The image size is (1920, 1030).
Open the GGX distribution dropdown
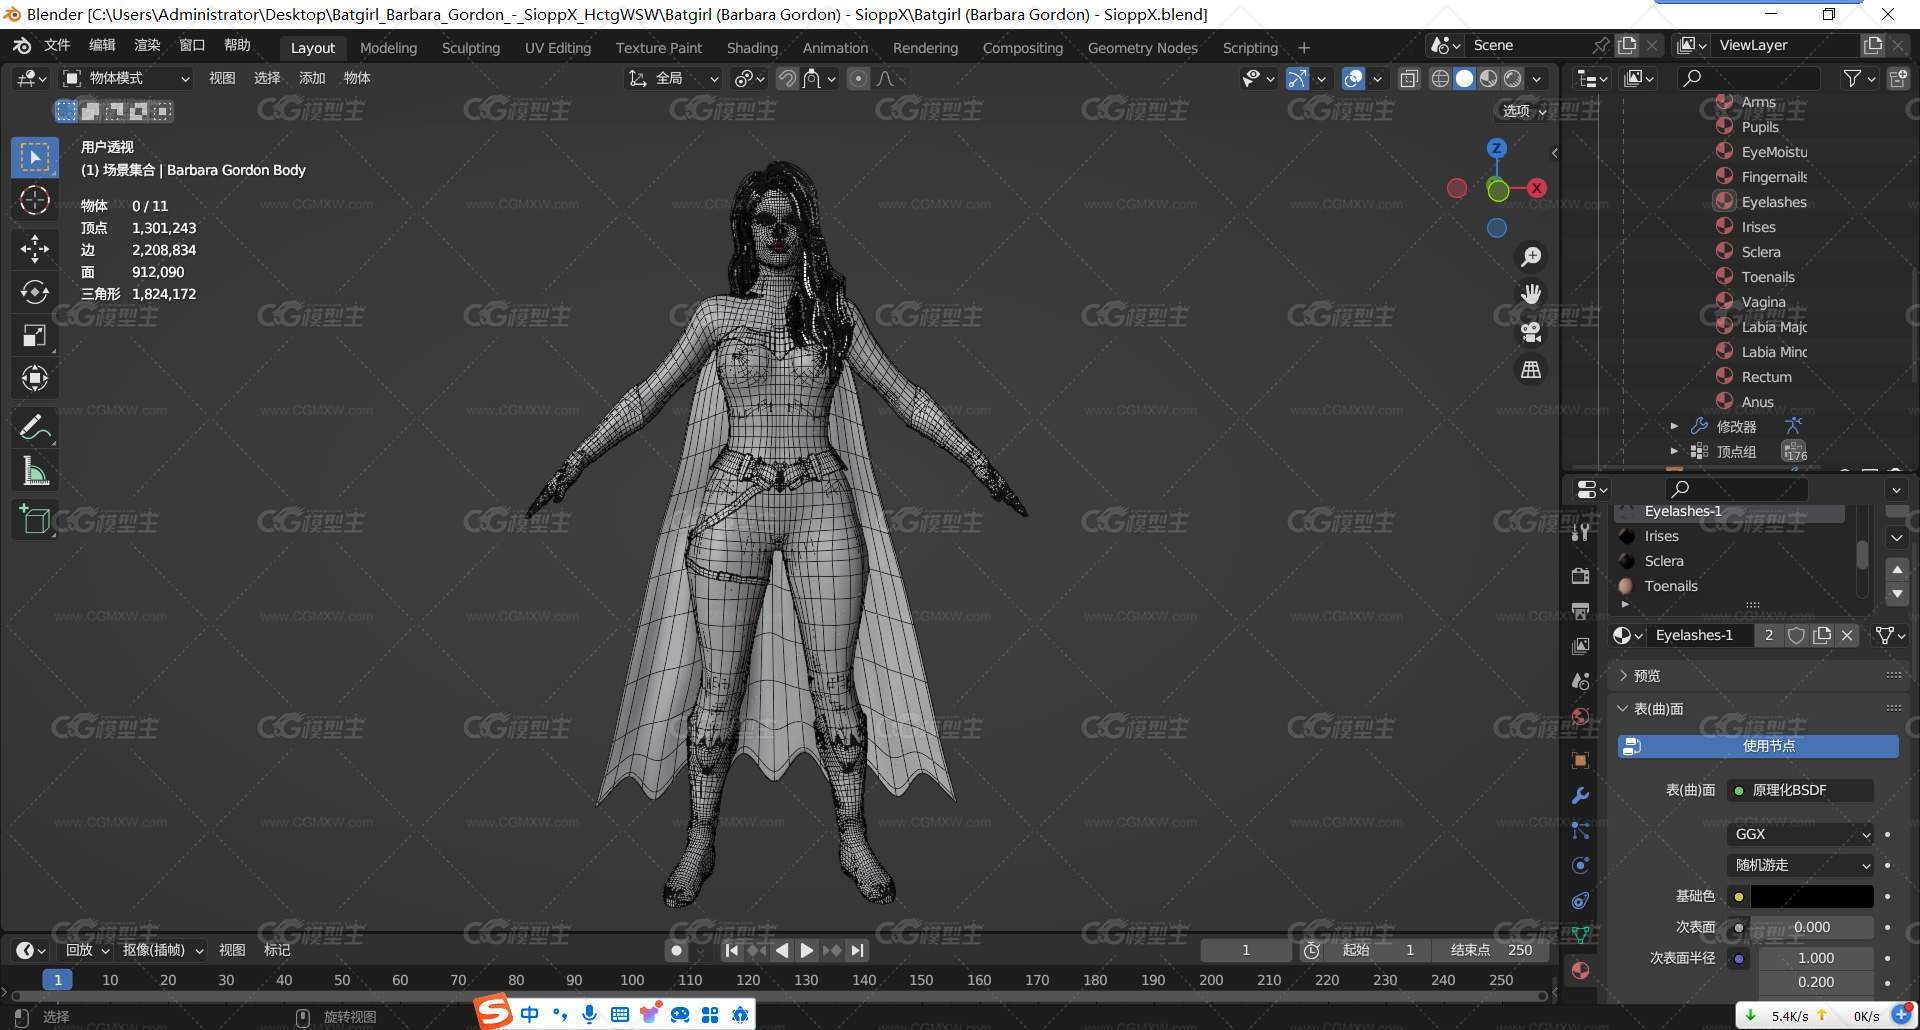[1801, 834]
